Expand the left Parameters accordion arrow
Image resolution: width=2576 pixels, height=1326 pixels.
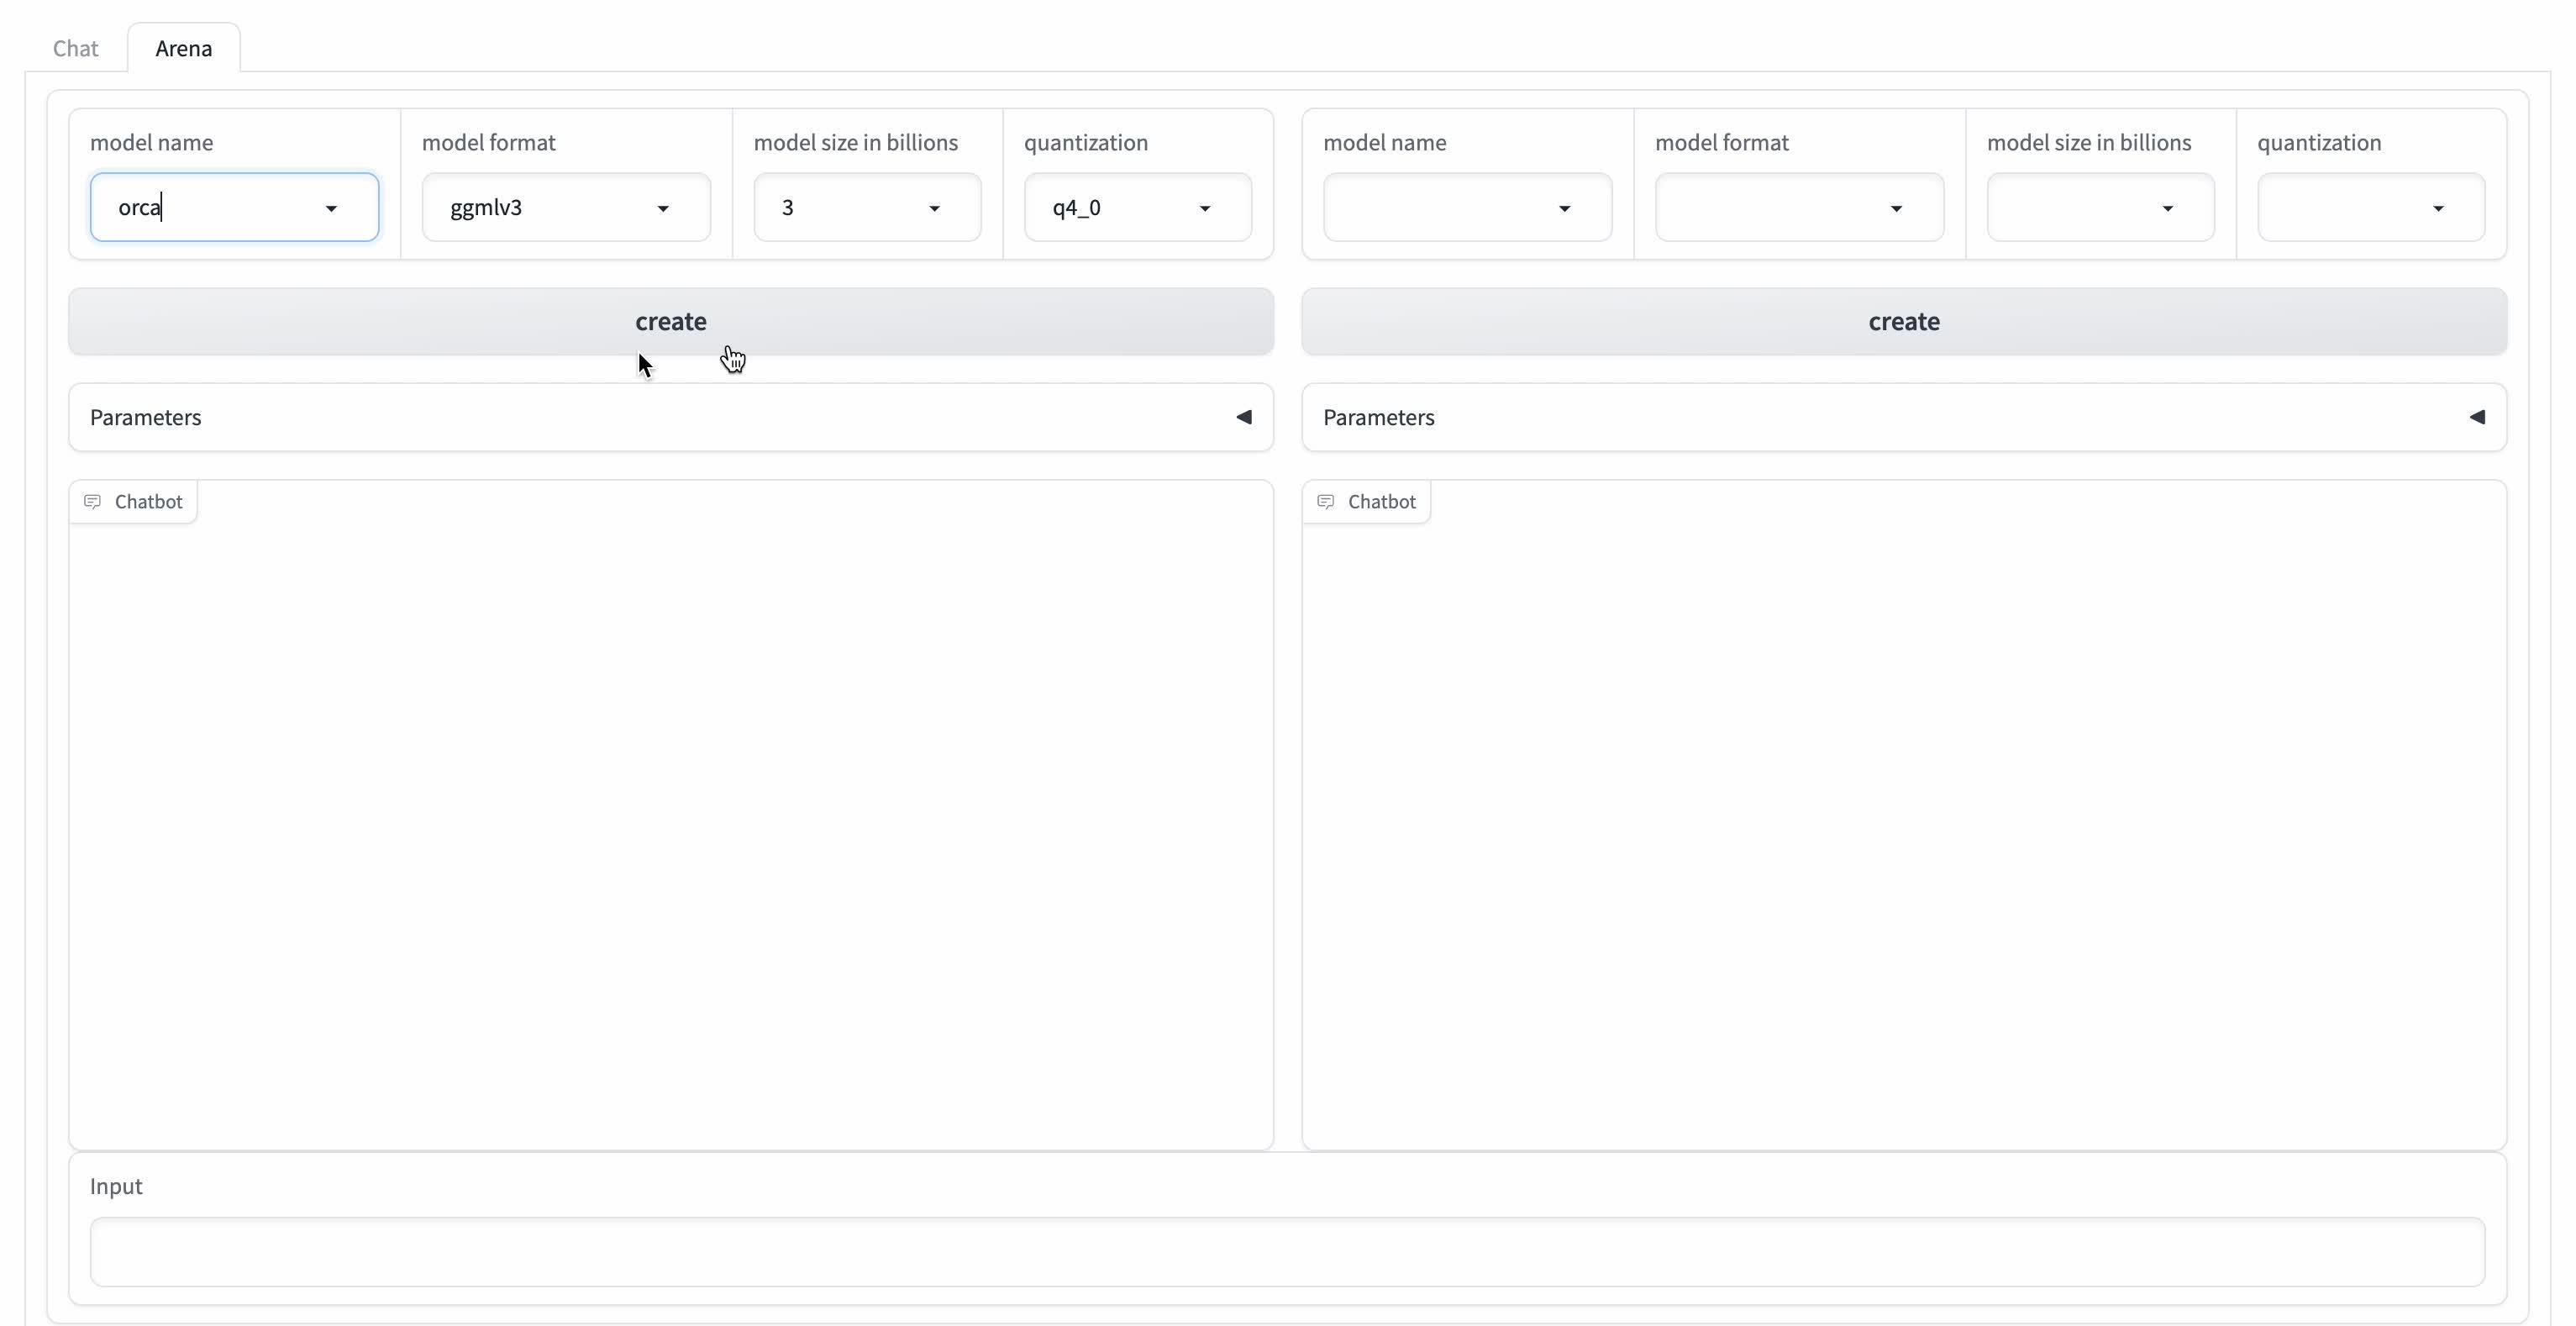(1244, 417)
